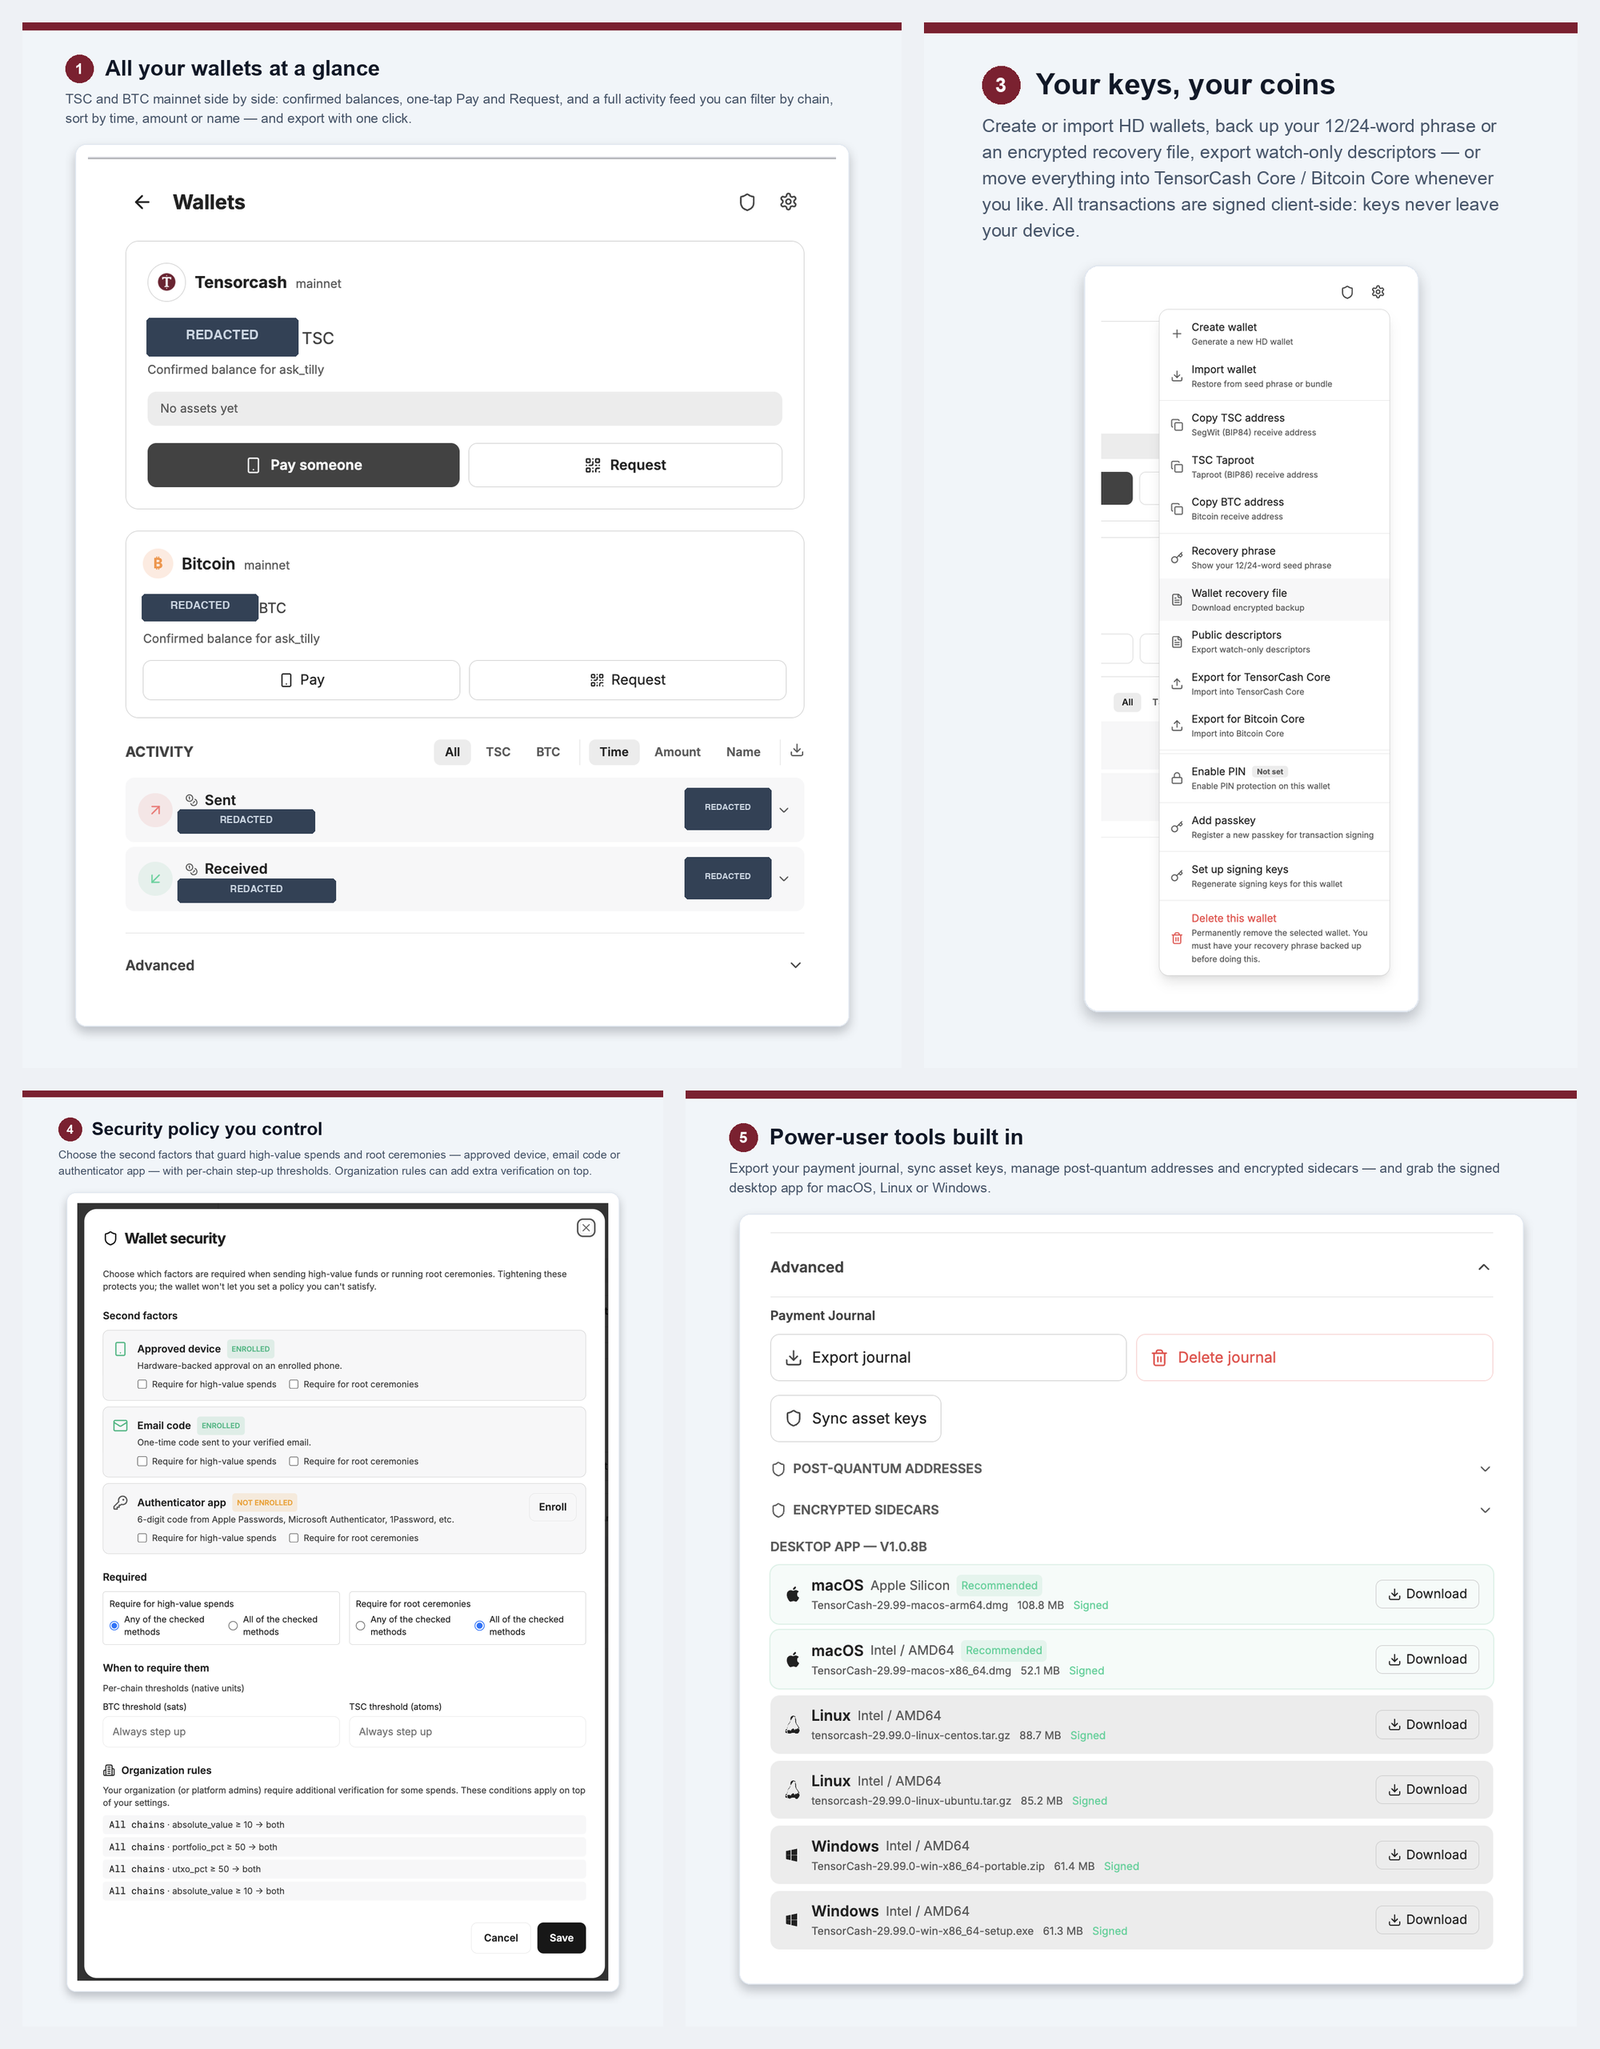Viewport: 1600px width, 2049px height.
Task: Click the Apple logo on the Apple Silicon row
Action: click(792, 1594)
